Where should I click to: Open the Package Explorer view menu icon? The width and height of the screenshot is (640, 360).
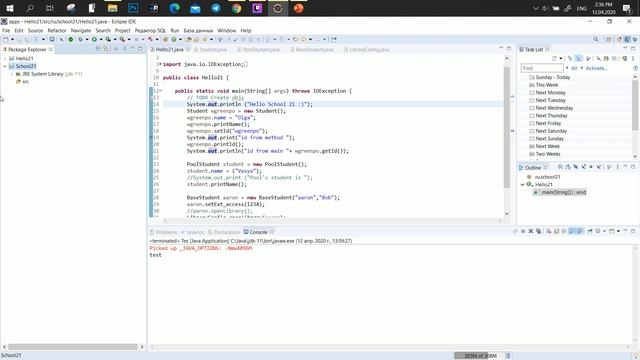[124, 49]
